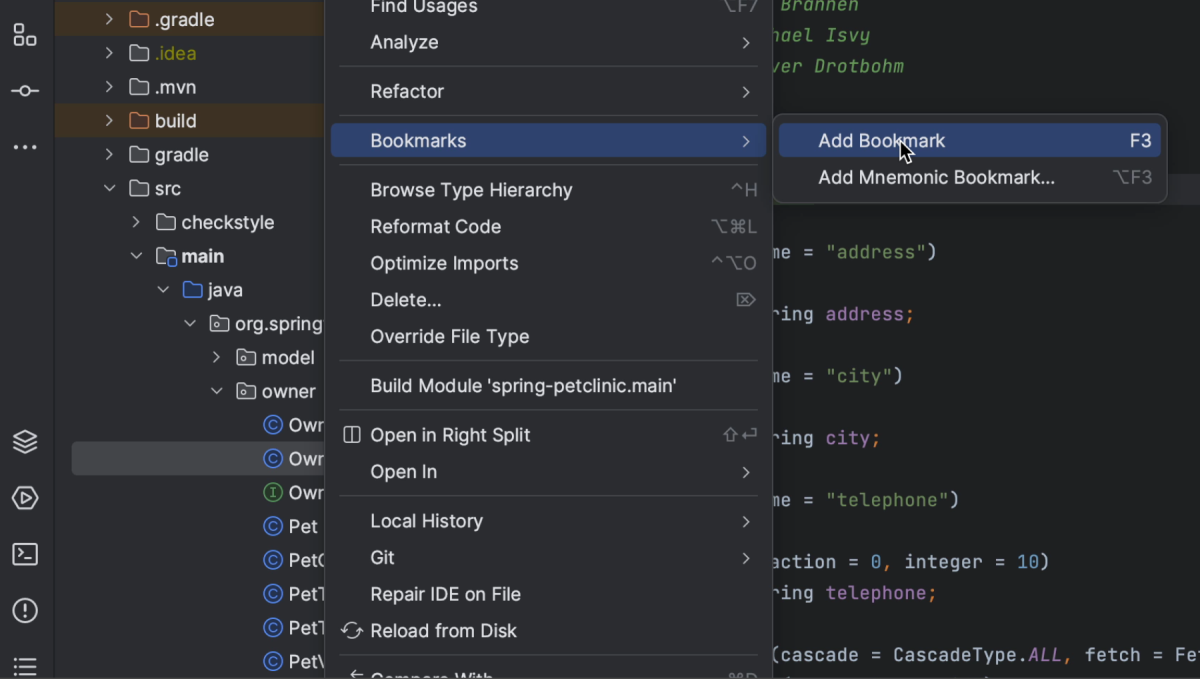Open the Project tool window
The height and width of the screenshot is (679, 1200).
tap(24, 35)
